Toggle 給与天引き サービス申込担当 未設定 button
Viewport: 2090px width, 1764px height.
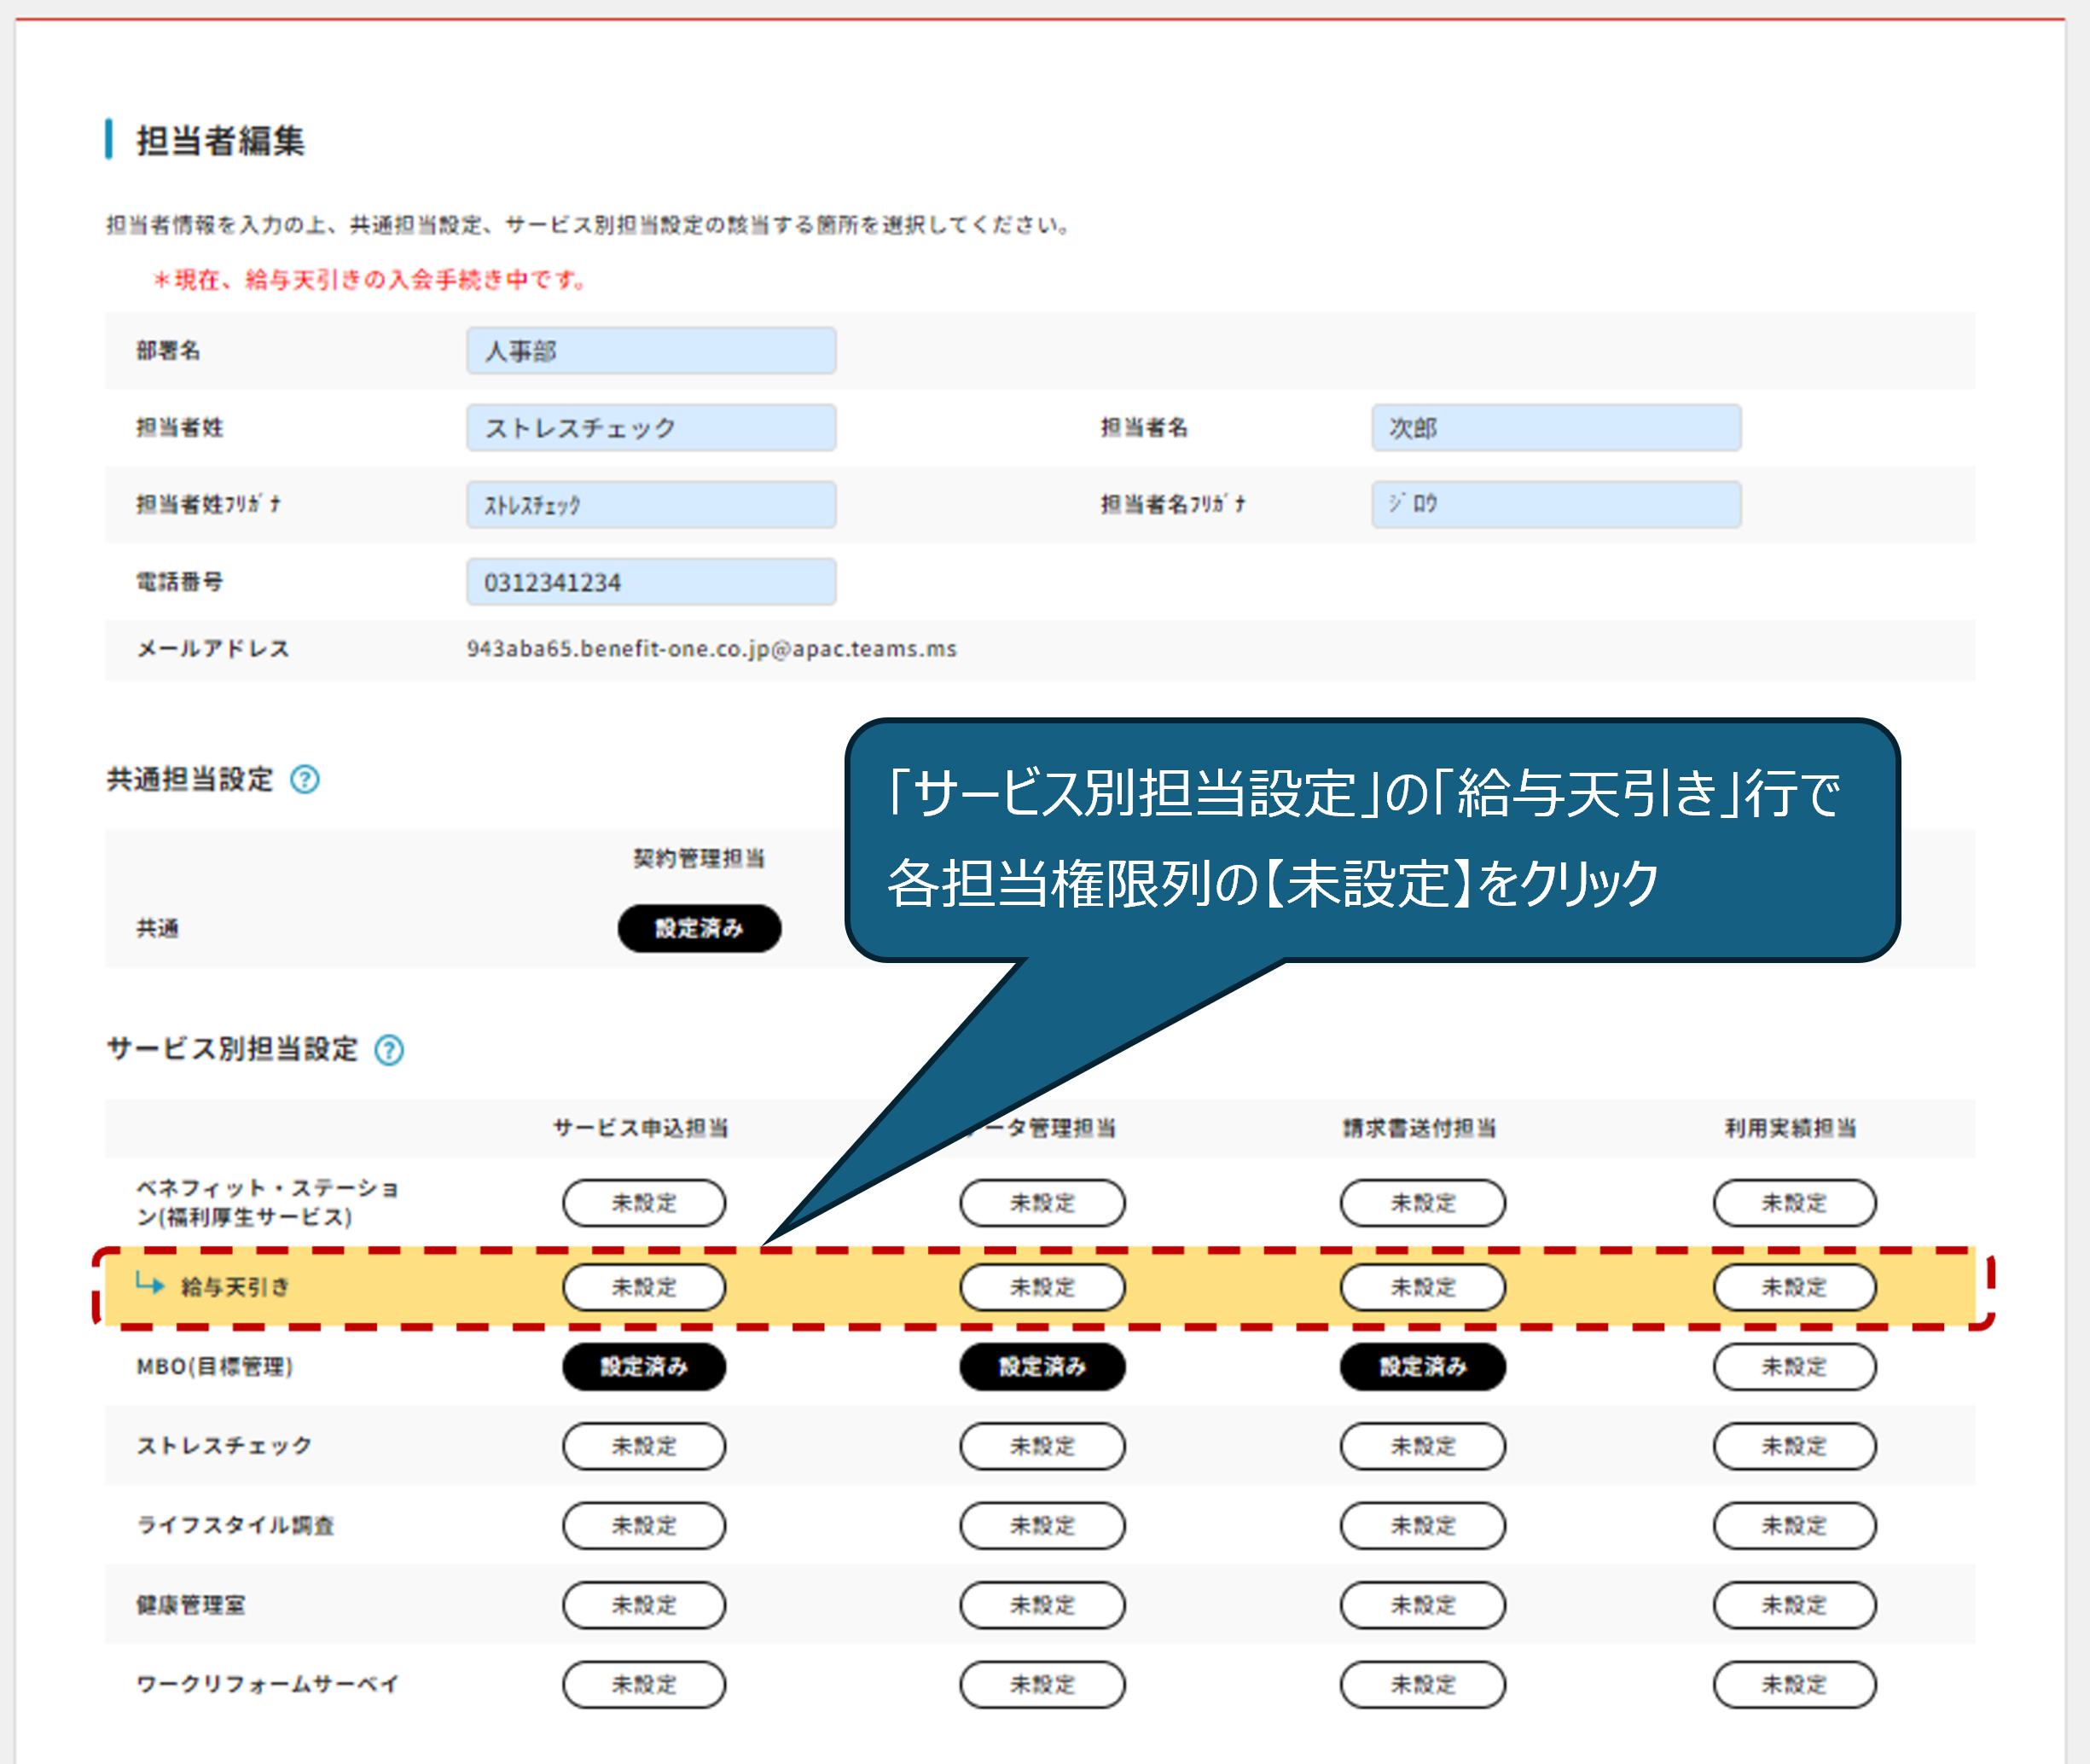coord(644,1287)
